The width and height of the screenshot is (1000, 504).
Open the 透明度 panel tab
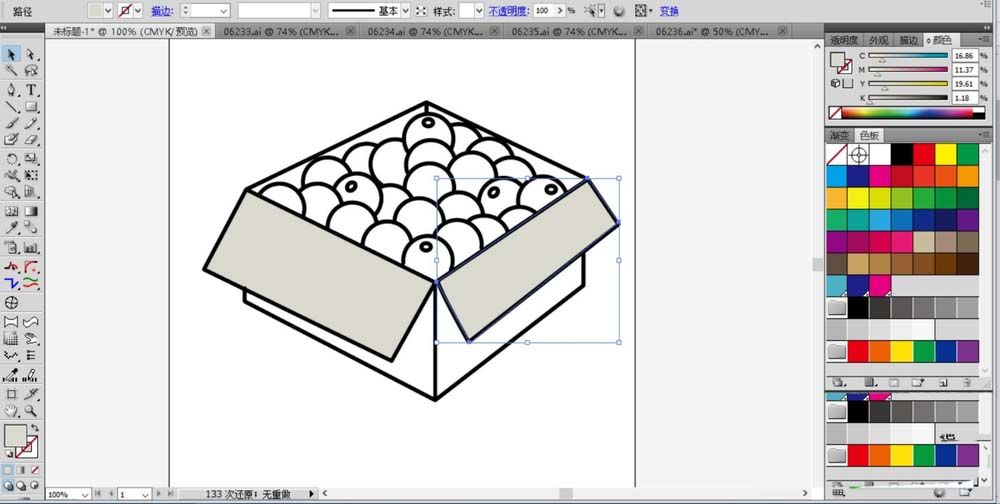tap(844, 40)
